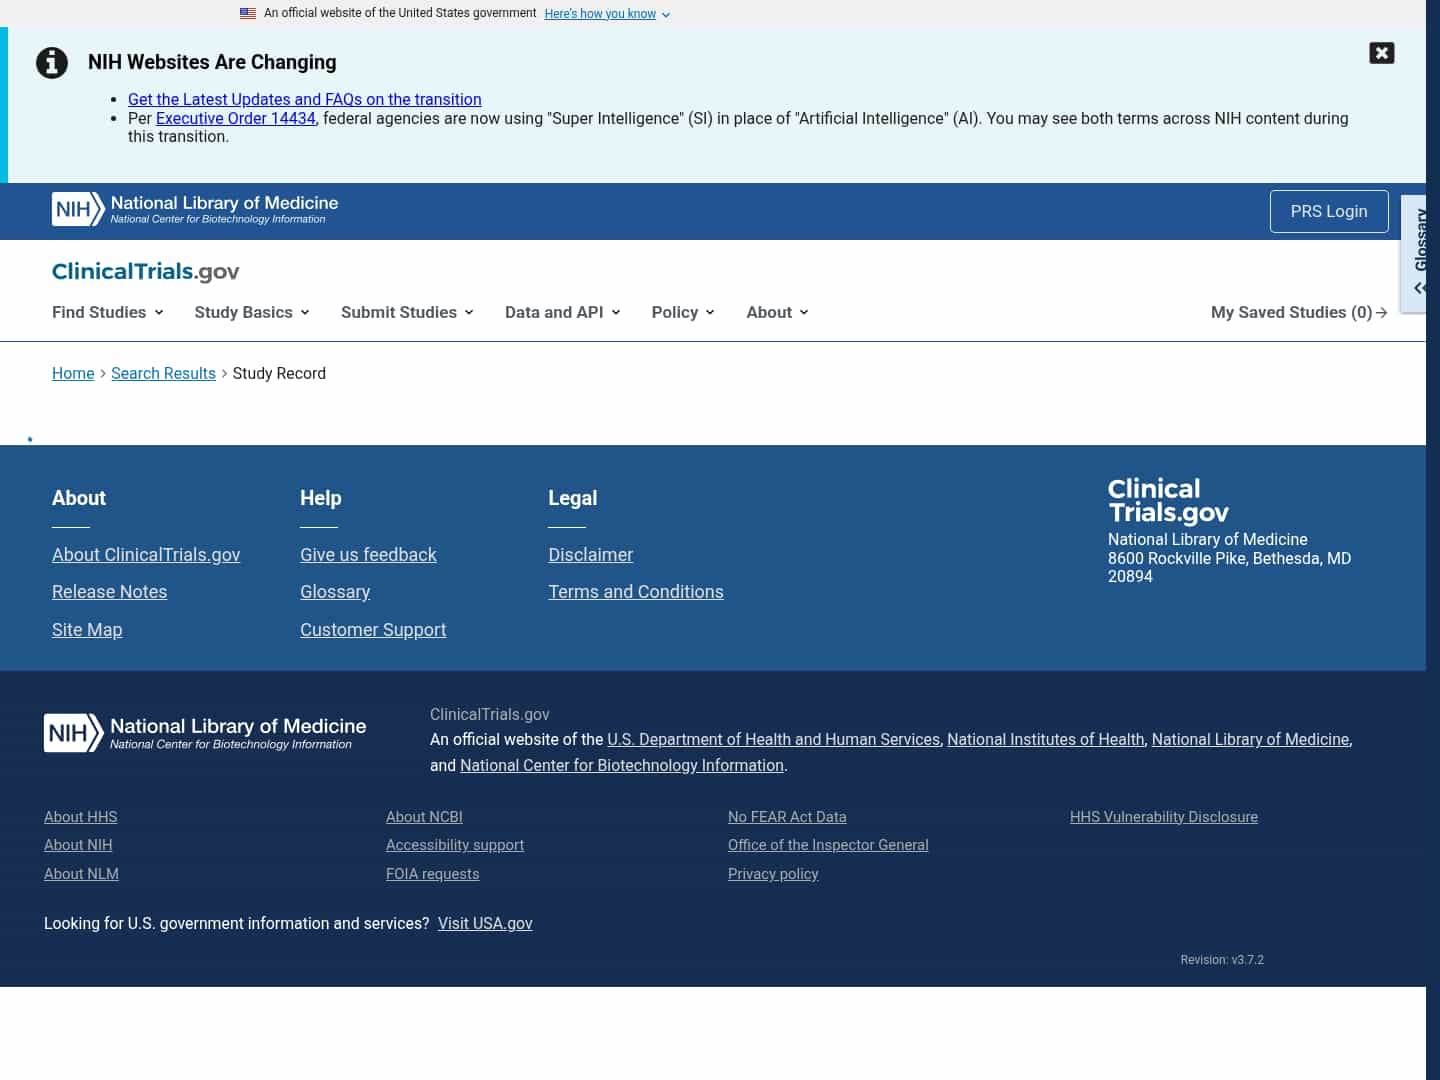This screenshot has width=1440, height=1080.
Task: Open the Latest Updates and FAQs link
Action: (305, 99)
